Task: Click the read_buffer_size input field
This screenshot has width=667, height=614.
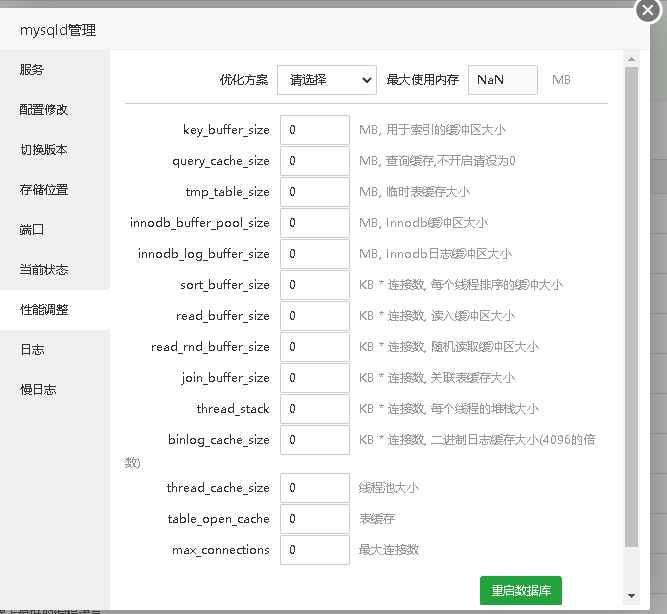Action: pyautogui.click(x=315, y=316)
